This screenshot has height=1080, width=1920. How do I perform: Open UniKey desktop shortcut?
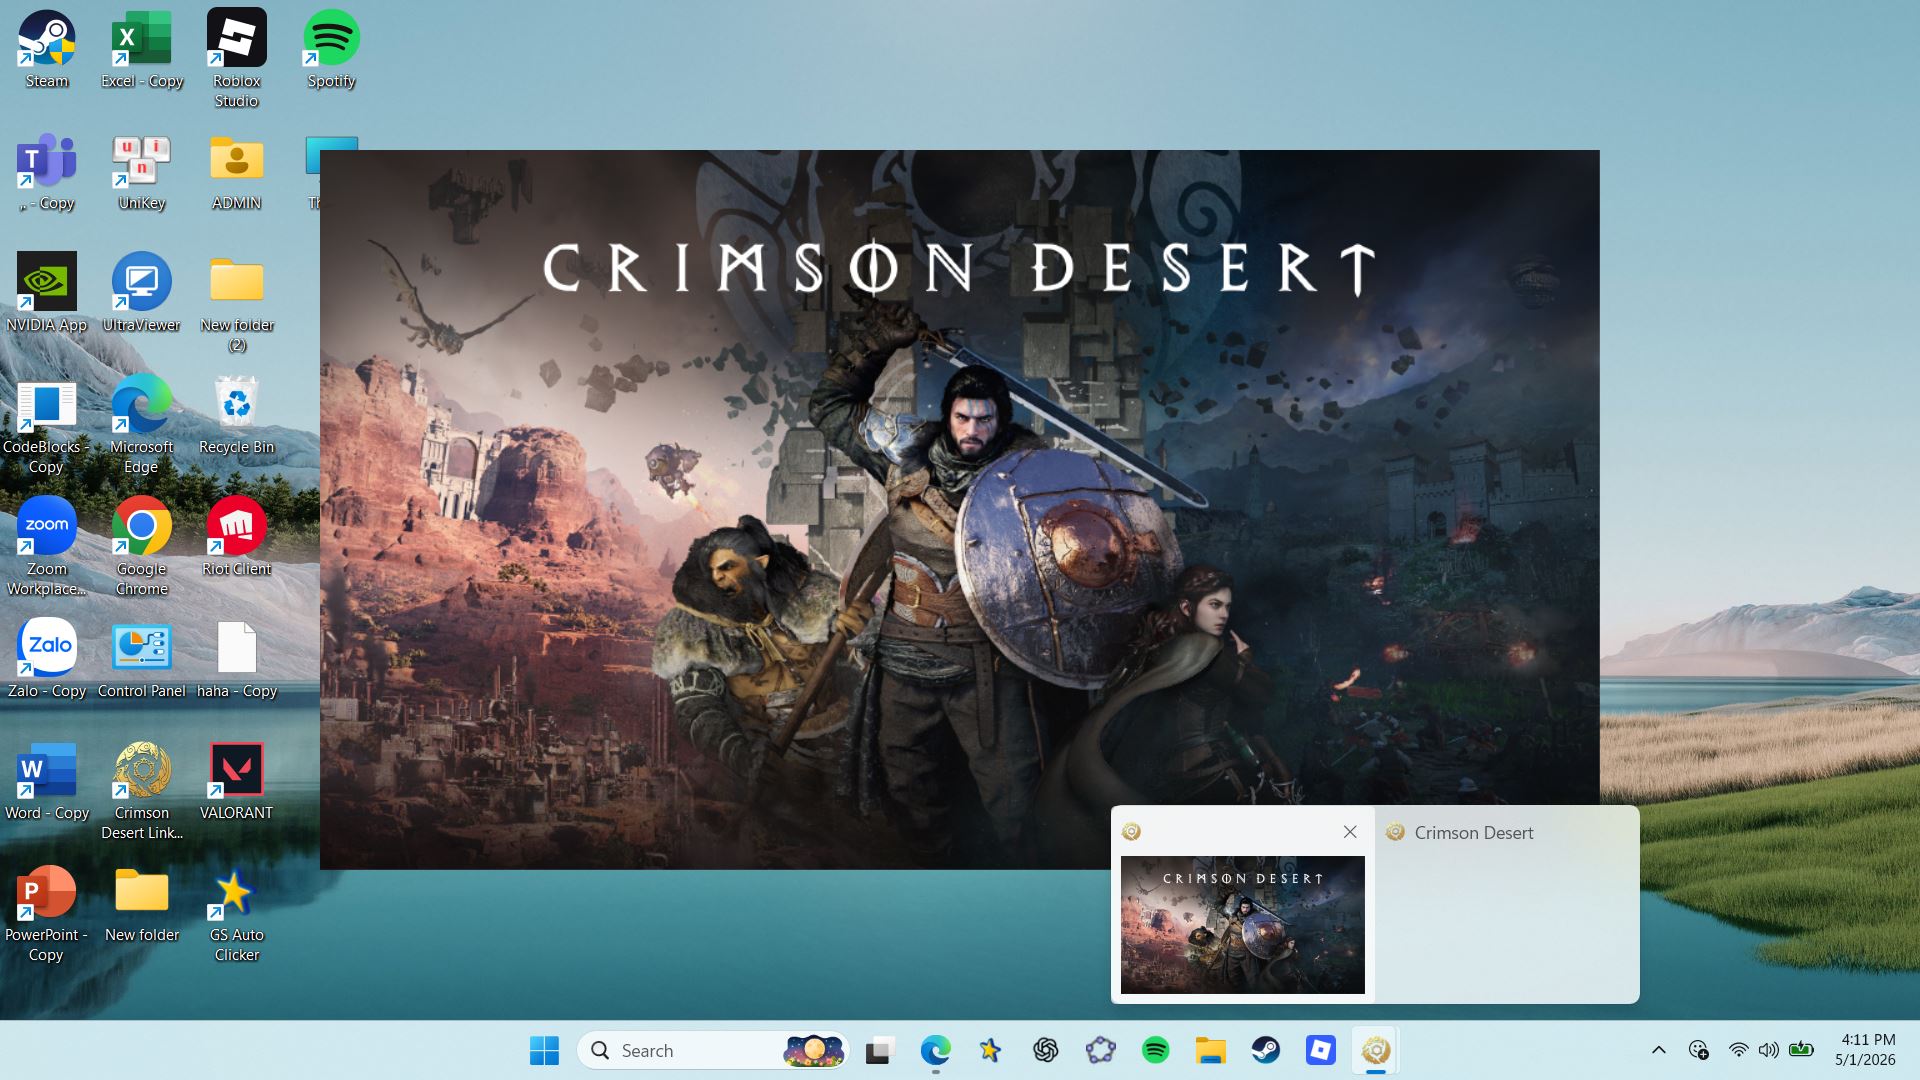click(142, 172)
